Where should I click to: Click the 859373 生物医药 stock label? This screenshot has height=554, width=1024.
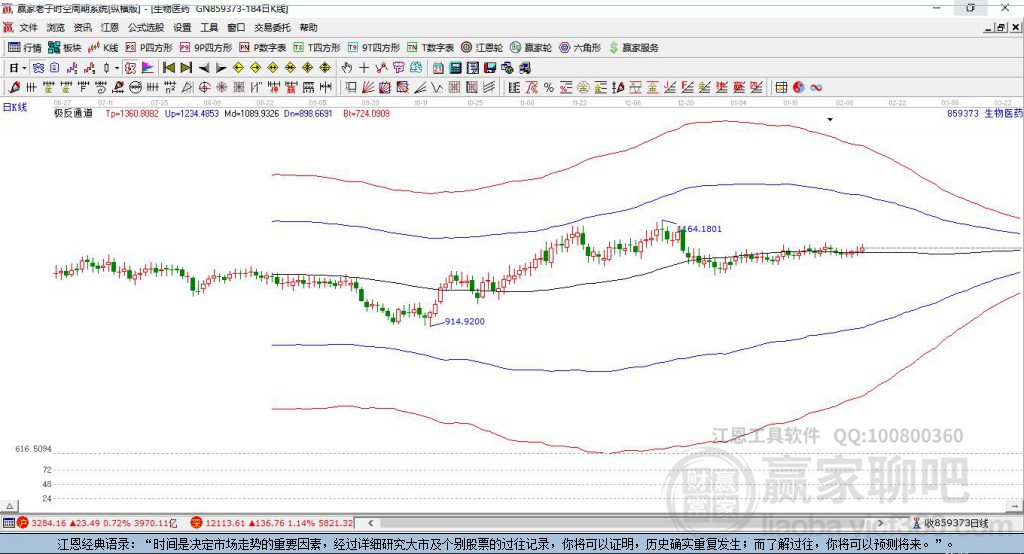pyautogui.click(x=985, y=114)
